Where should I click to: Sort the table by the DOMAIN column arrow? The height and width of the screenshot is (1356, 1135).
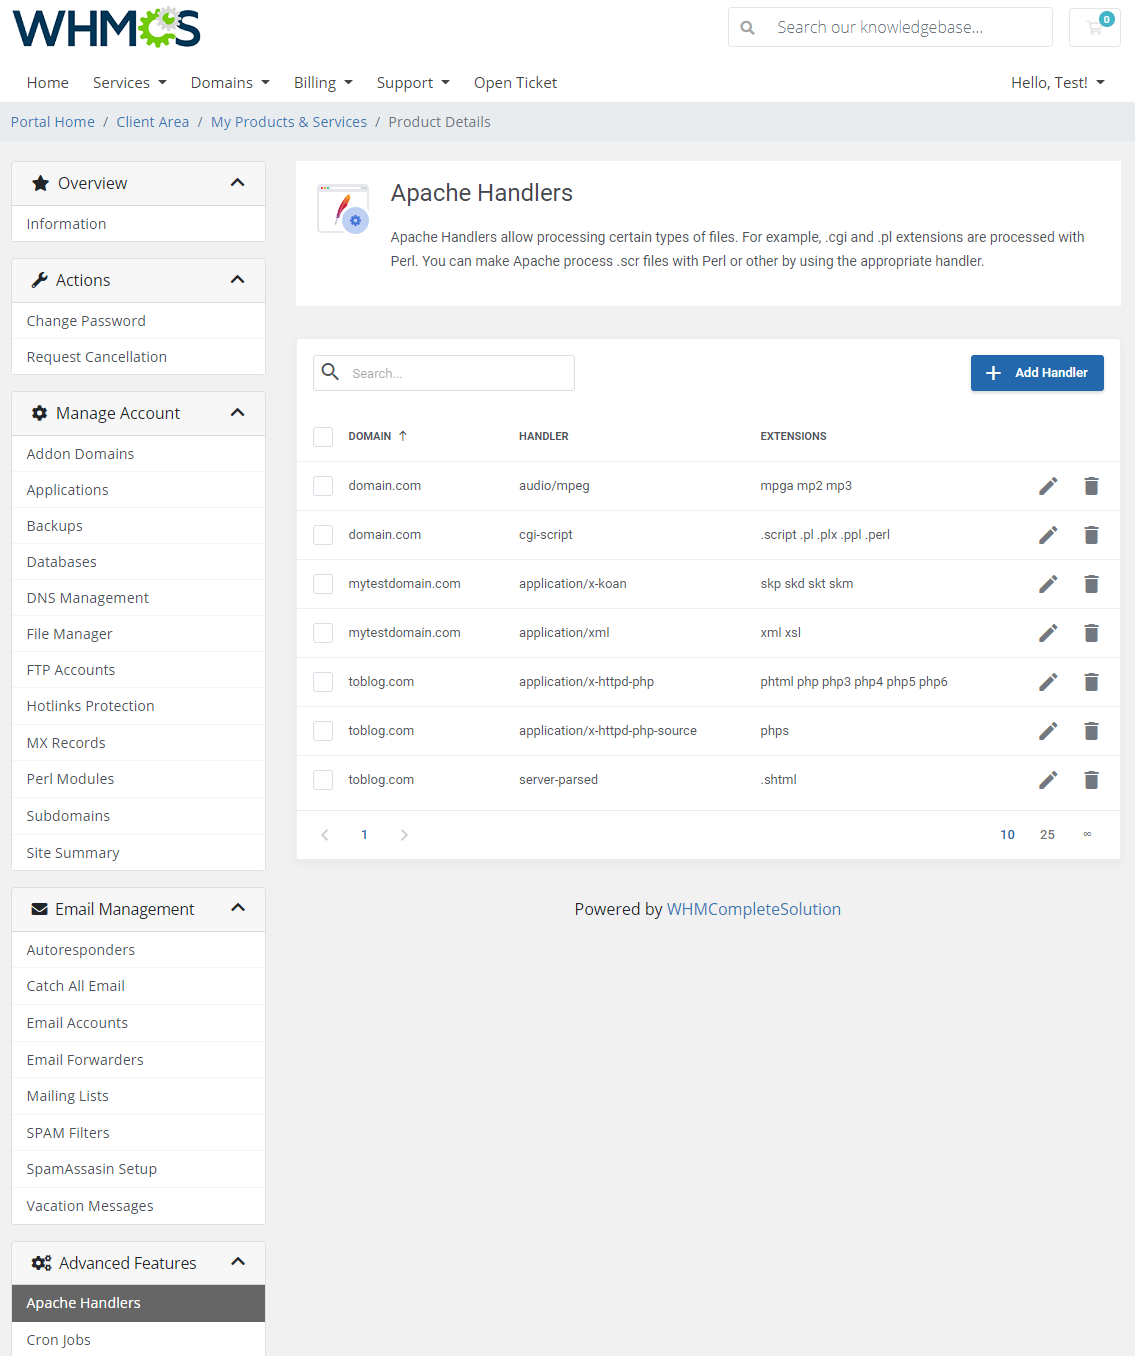403,435
